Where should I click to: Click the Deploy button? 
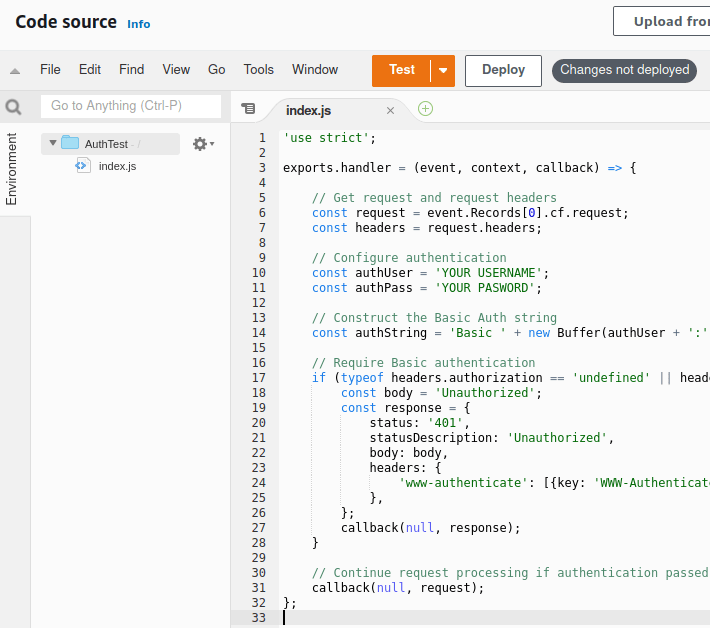click(504, 71)
